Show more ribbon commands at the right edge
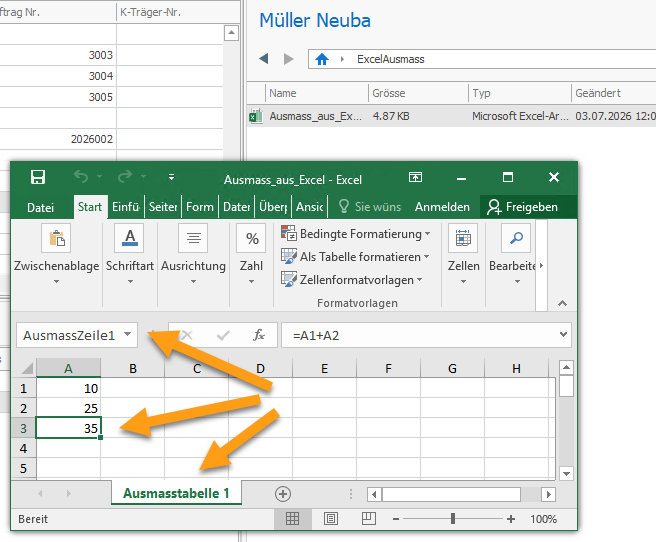The width and height of the screenshot is (656, 542). [x=541, y=266]
